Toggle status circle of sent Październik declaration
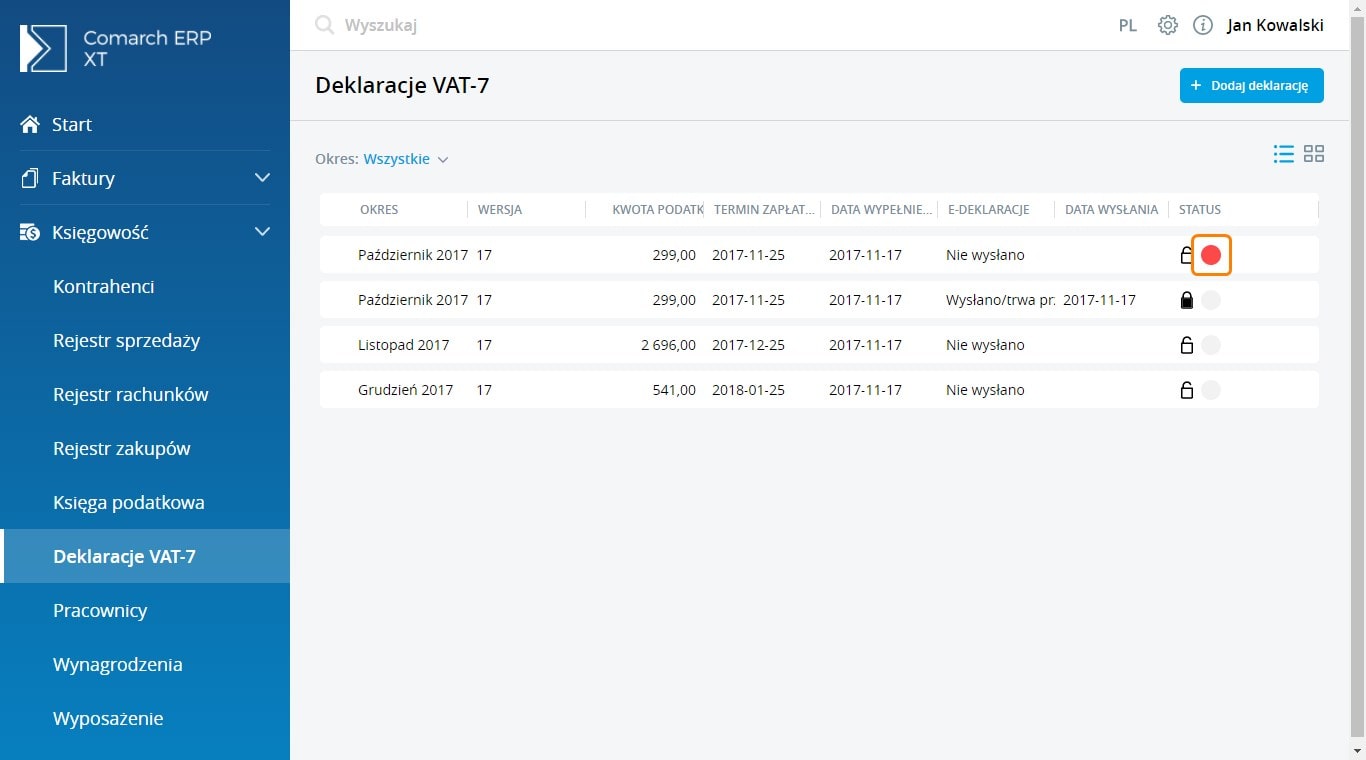This screenshot has height=760, width=1366. pyautogui.click(x=1211, y=300)
